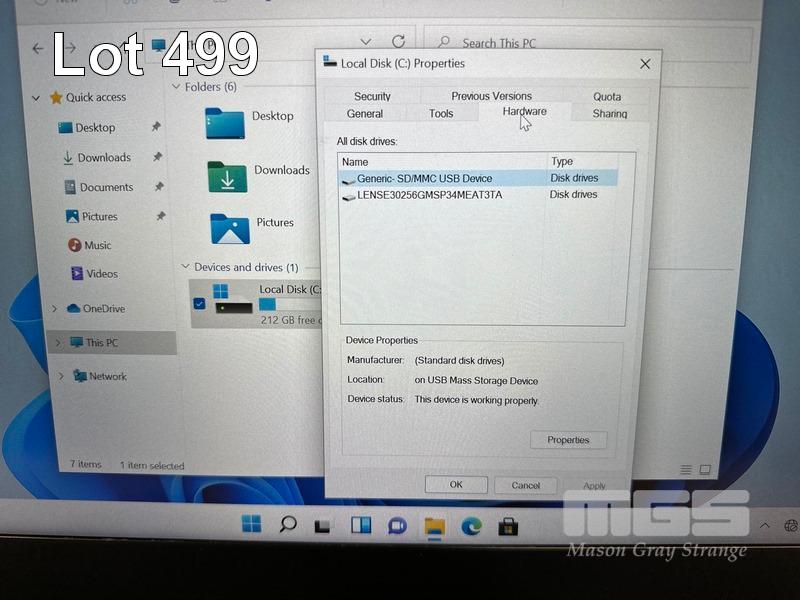Image resolution: width=800 pixels, height=600 pixels.
Task: Collapse the Quick access section
Action: [37, 98]
